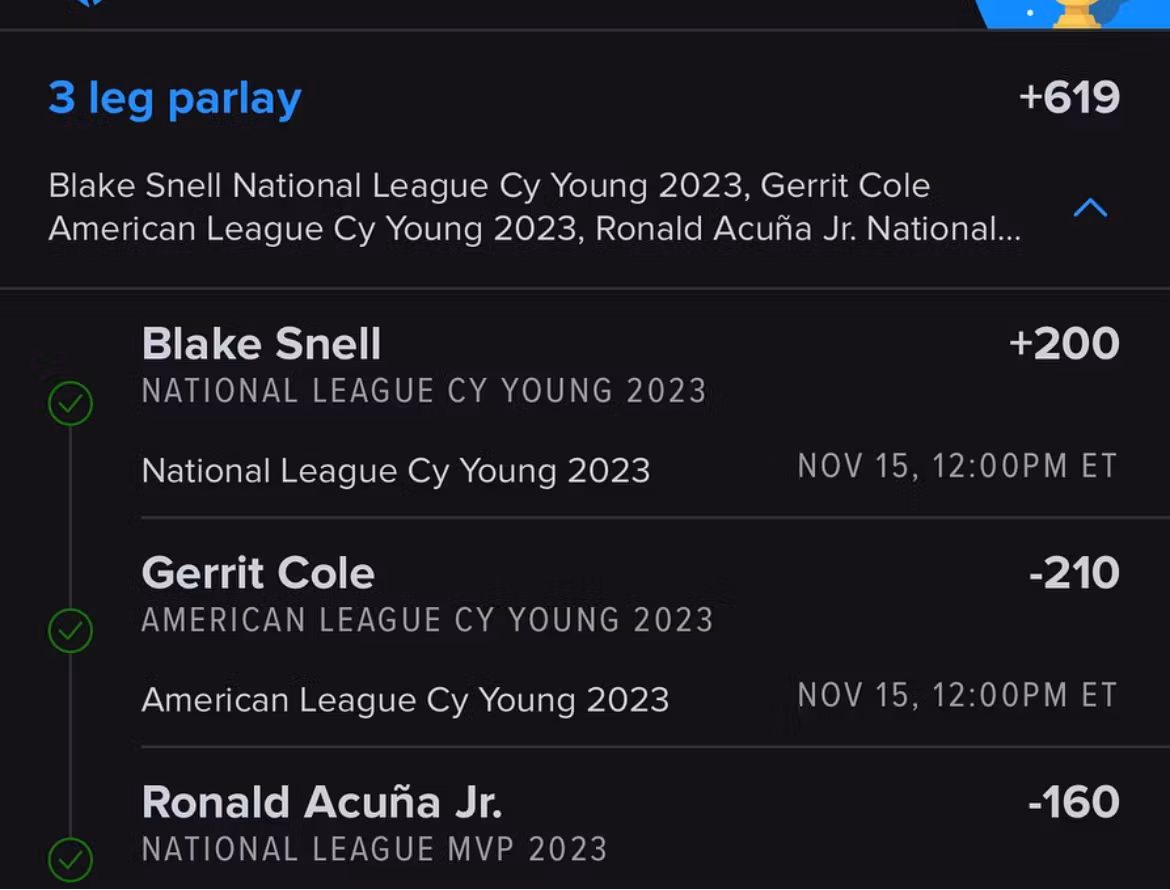The width and height of the screenshot is (1170, 890).
Task: Tap the -210 odds for Gerrit Cole
Action: [1073, 573]
